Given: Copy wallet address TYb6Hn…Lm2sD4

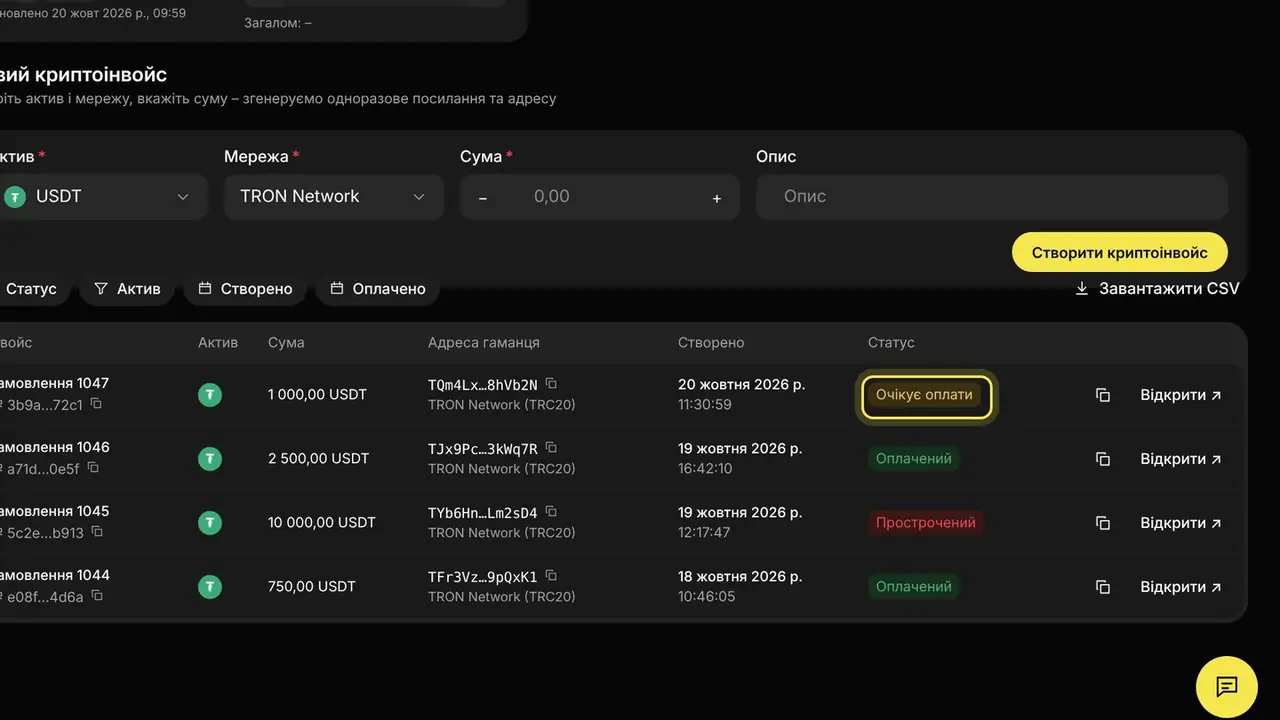Looking at the screenshot, I should (551, 512).
